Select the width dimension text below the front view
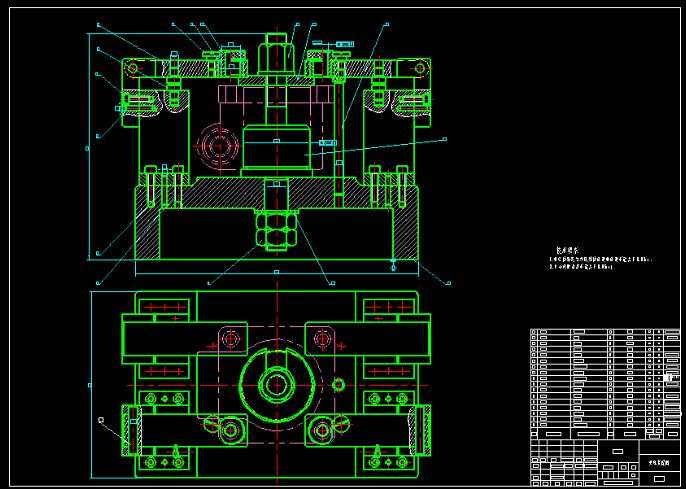Image resolution: width=686 pixels, height=489 pixels. 276,272
